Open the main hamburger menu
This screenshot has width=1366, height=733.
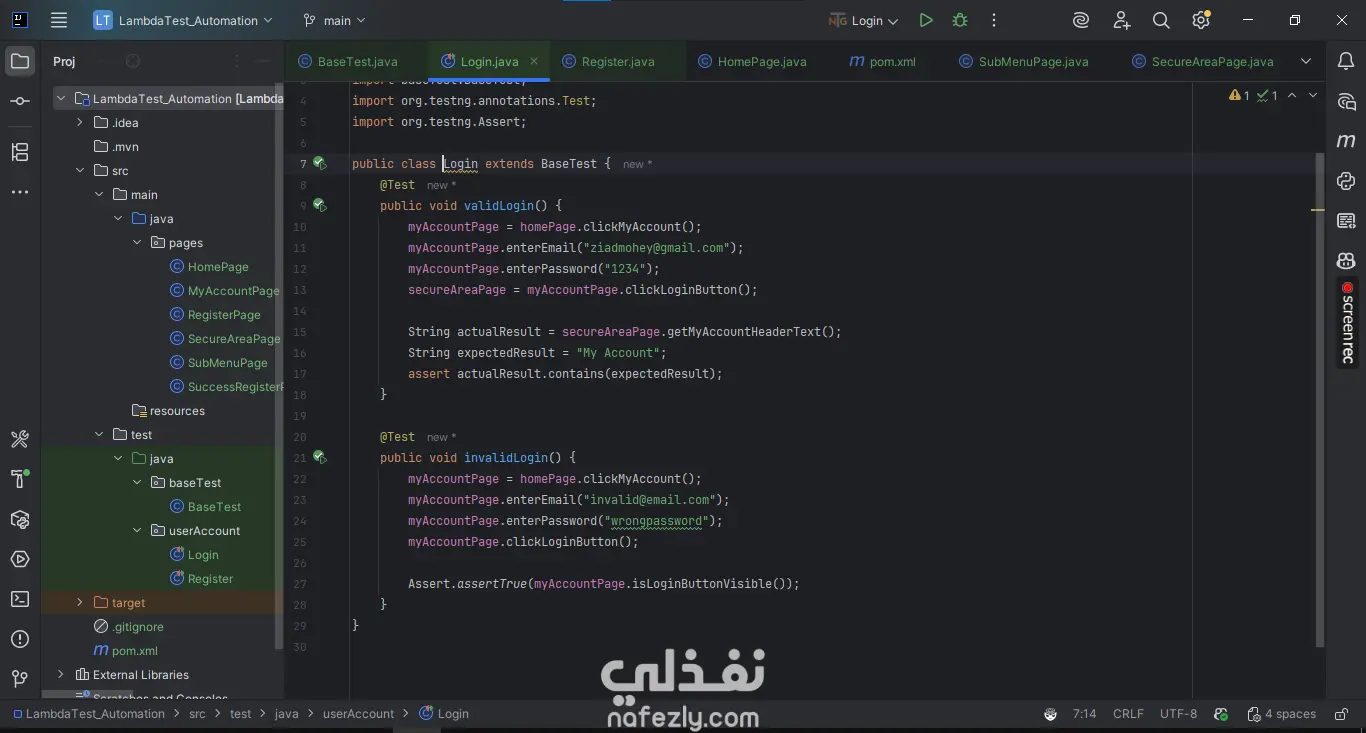click(x=59, y=20)
